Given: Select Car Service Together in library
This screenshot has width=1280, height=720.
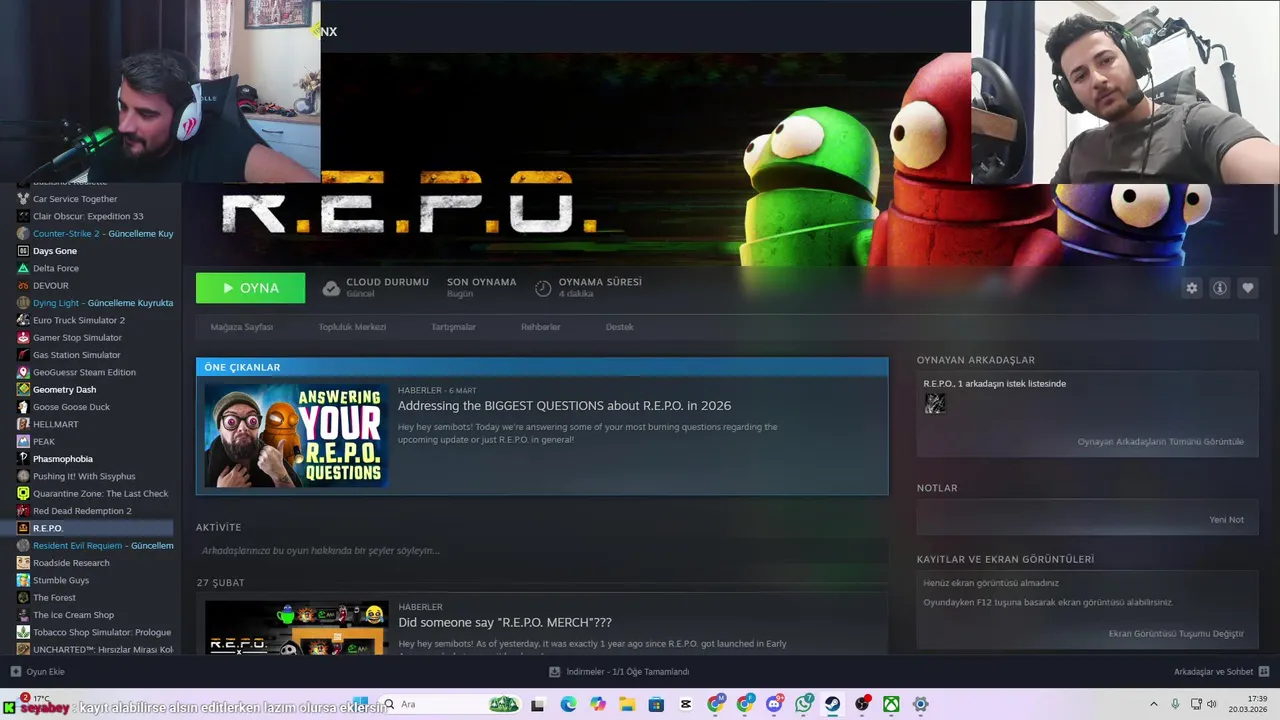Looking at the screenshot, I should click(x=75, y=199).
